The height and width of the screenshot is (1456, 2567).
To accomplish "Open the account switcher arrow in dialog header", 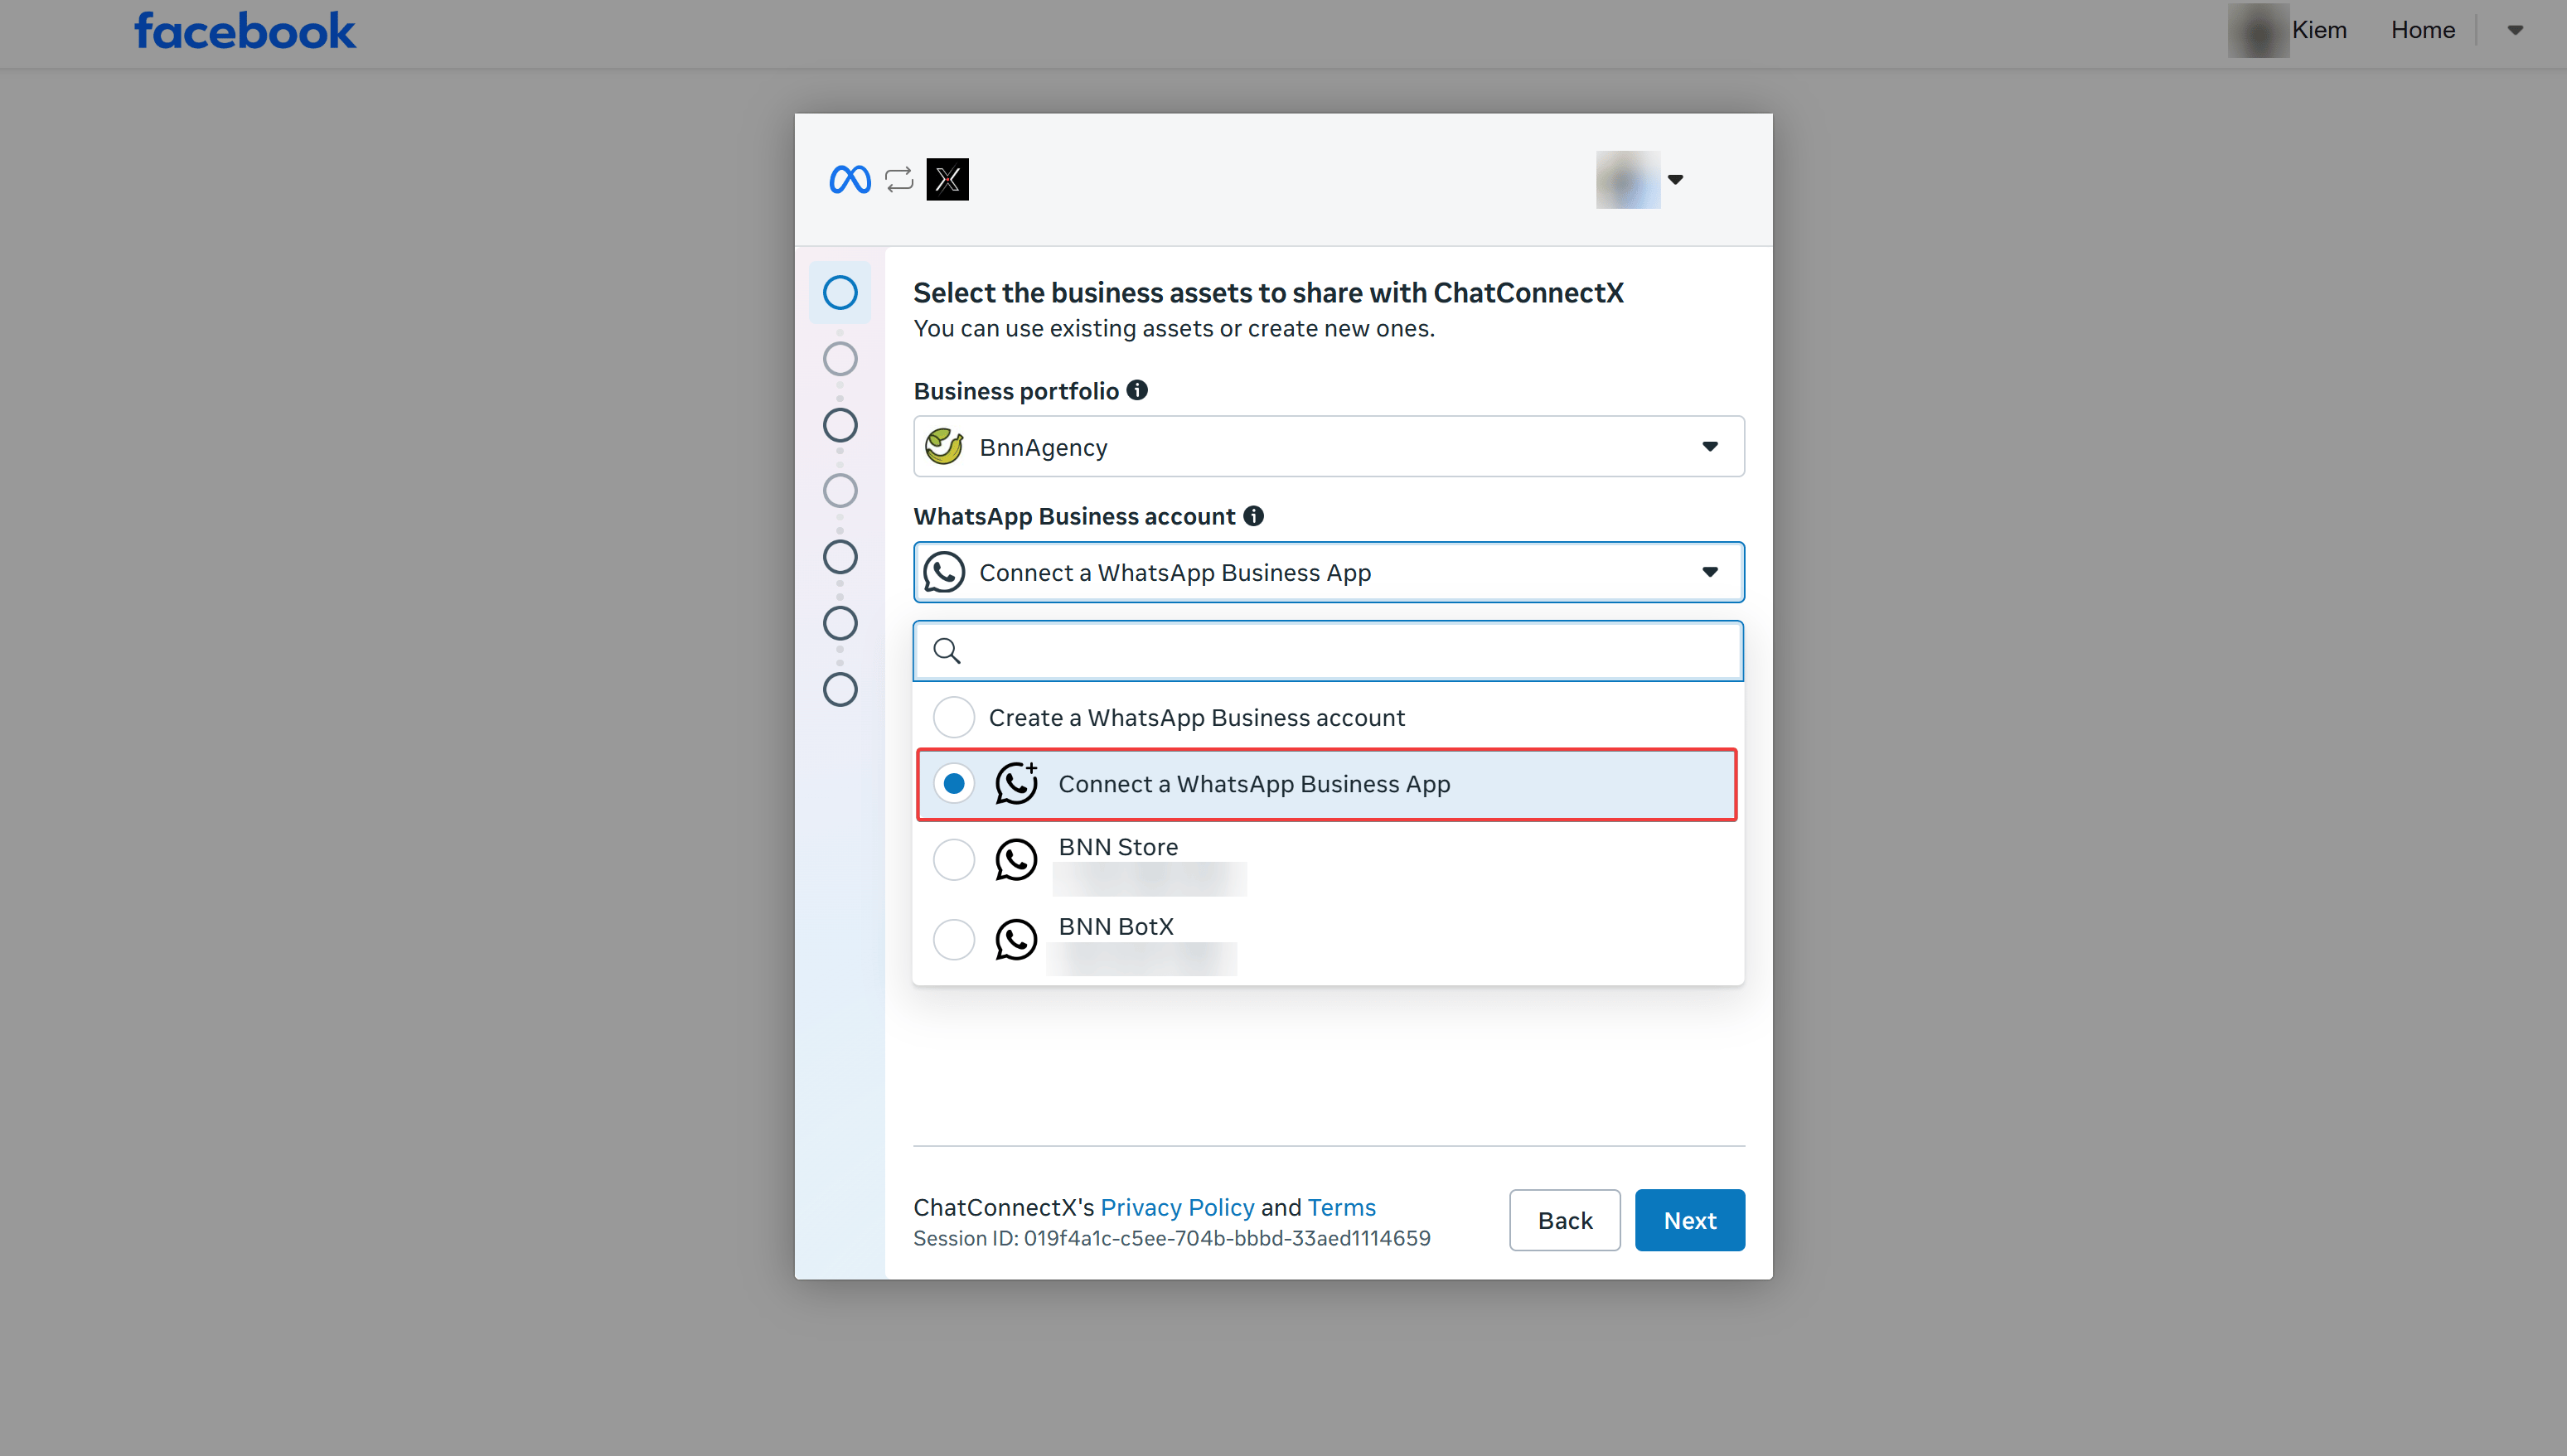I will [x=1675, y=180].
